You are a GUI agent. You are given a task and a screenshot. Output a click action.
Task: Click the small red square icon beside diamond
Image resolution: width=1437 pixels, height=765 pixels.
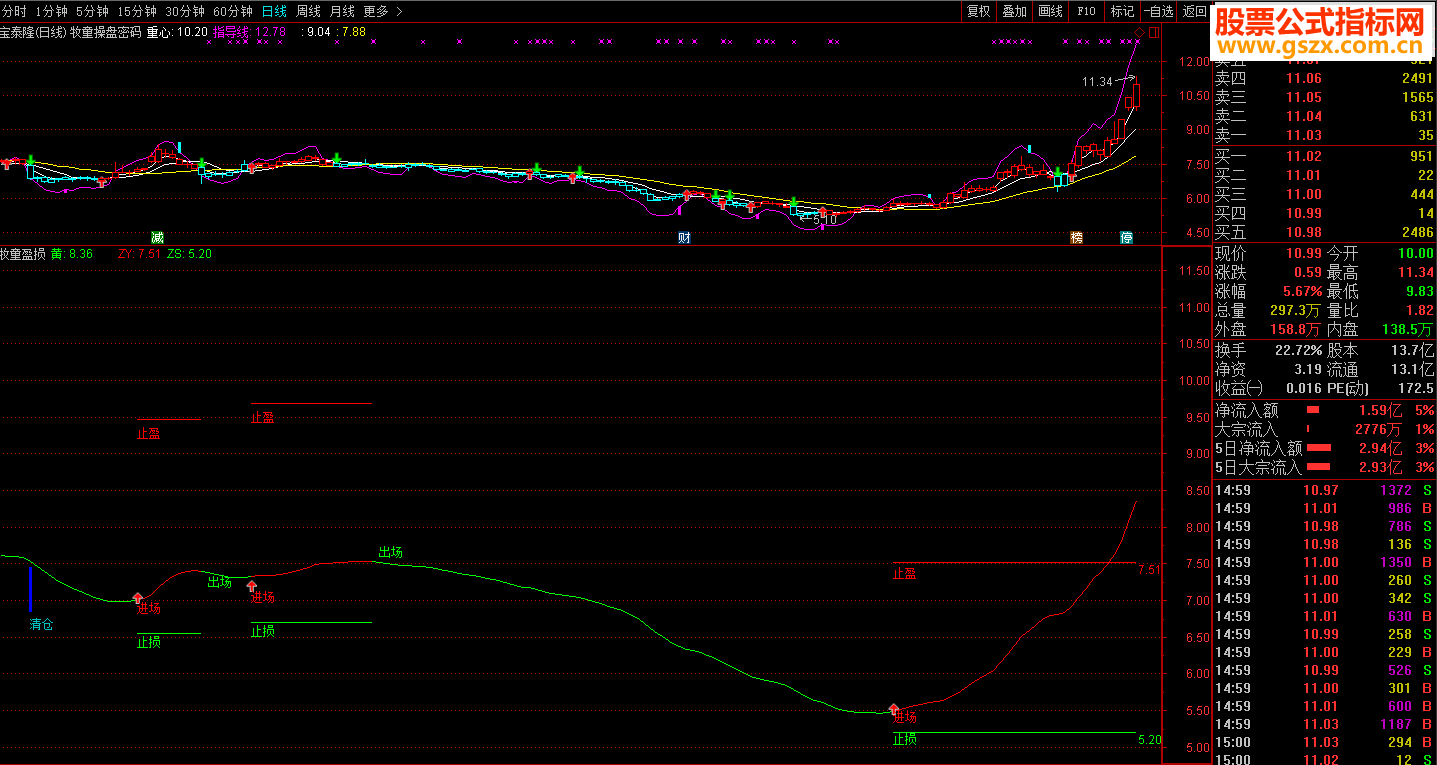[x=1154, y=32]
